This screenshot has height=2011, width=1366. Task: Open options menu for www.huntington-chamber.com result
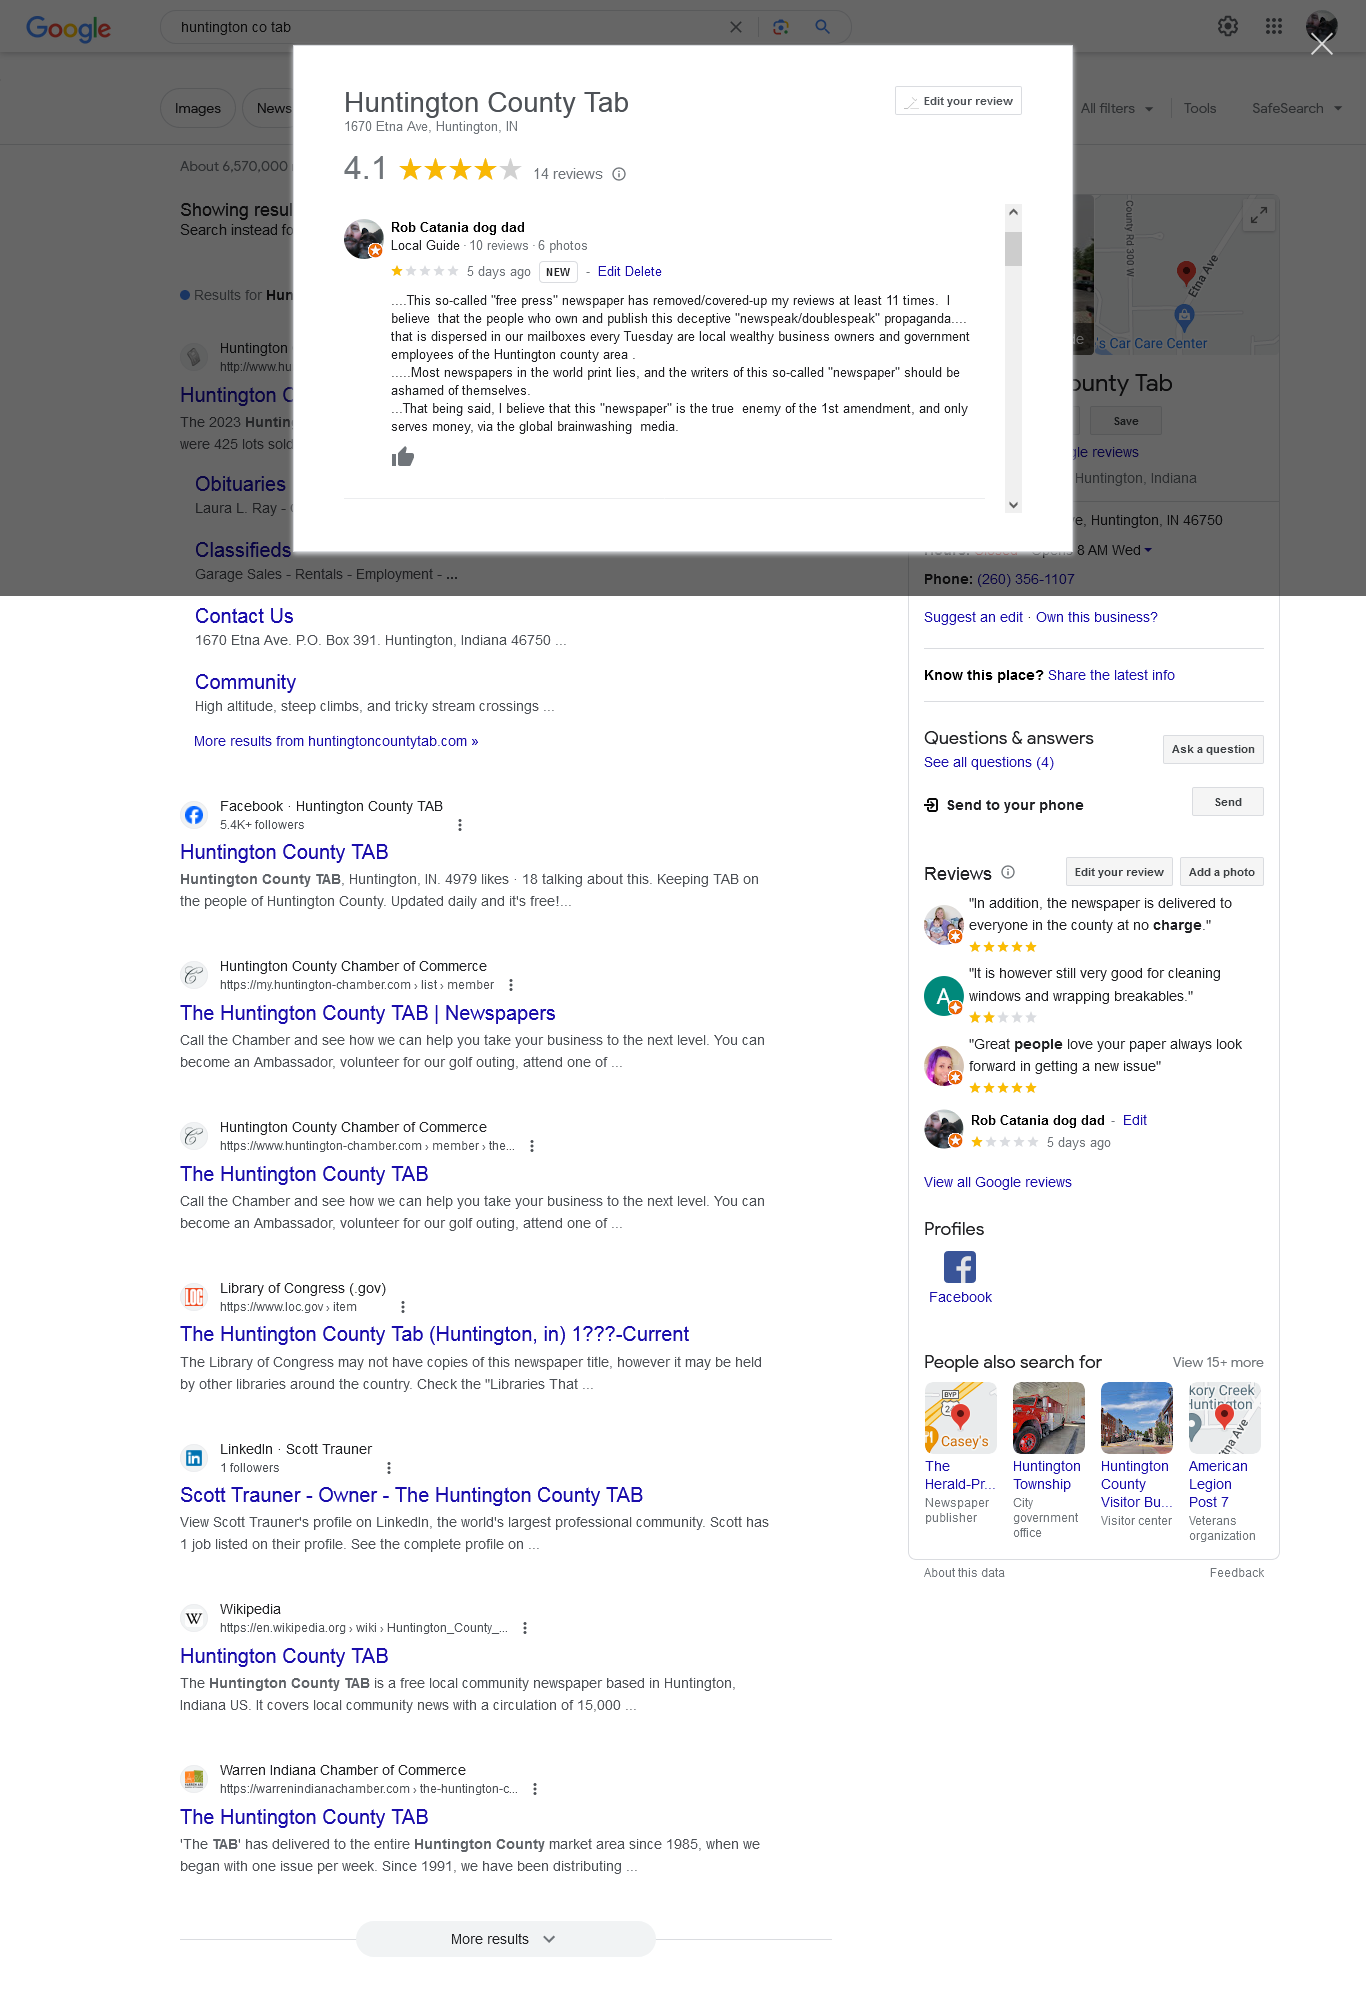532,1146
